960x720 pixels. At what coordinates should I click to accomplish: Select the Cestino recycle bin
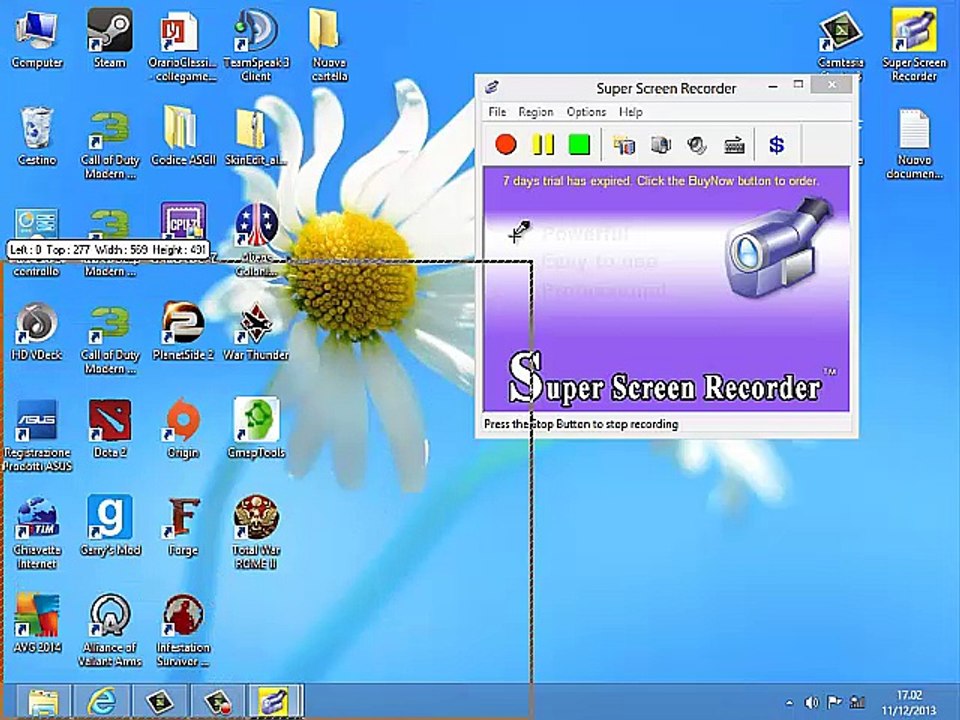[36, 138]
